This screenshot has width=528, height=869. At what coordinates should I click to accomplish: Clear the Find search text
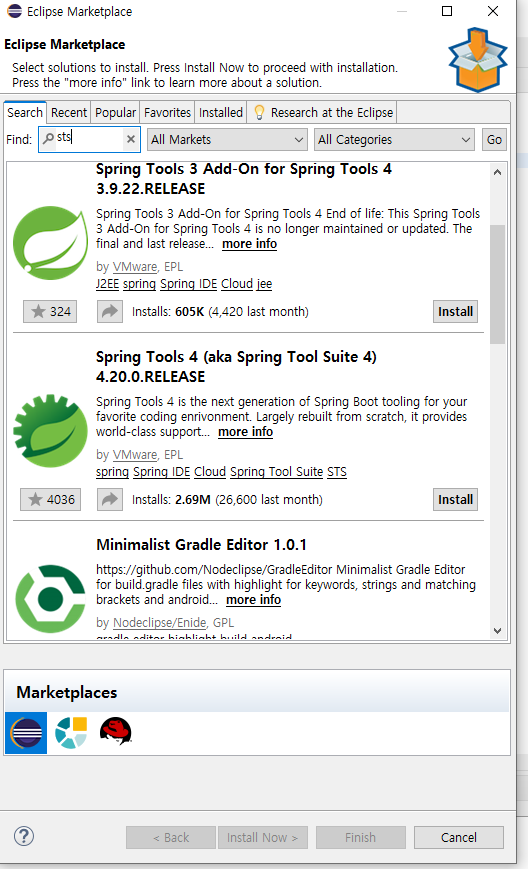[131, 139]
